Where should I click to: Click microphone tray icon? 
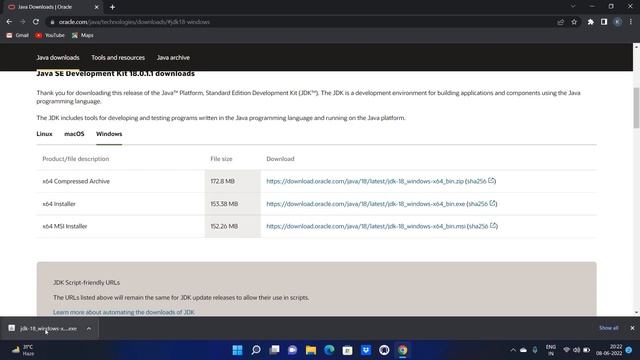point(535,350)
